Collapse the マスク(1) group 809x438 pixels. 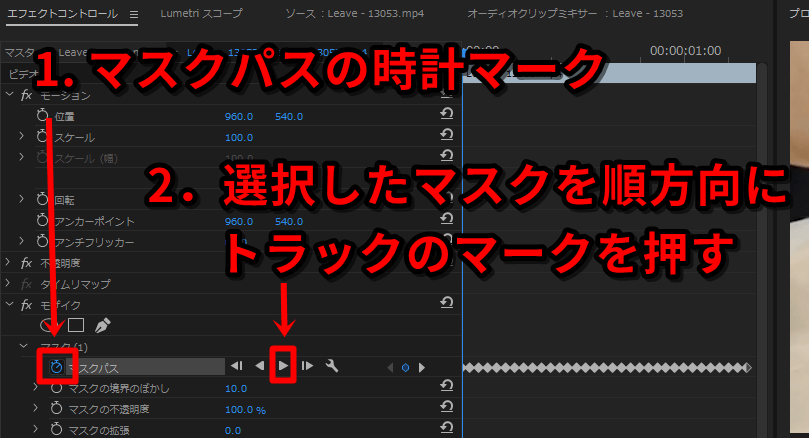point(23,346)
